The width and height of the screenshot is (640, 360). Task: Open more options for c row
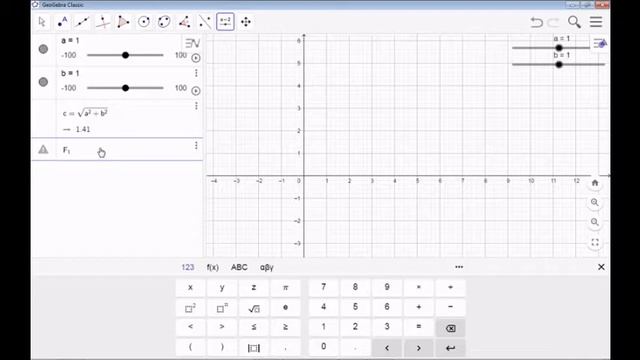[196, 106]
